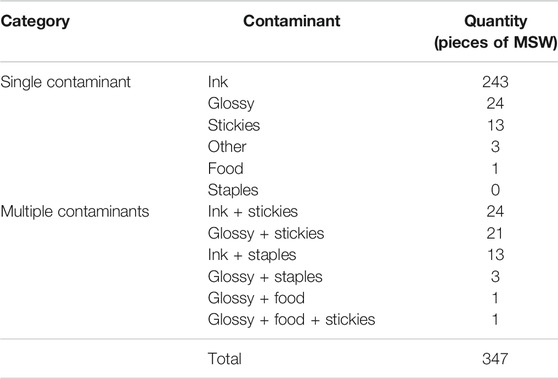Select the Ink + staples cell
The height and width of the screenshot is (379, 558).
pos(252,255)
